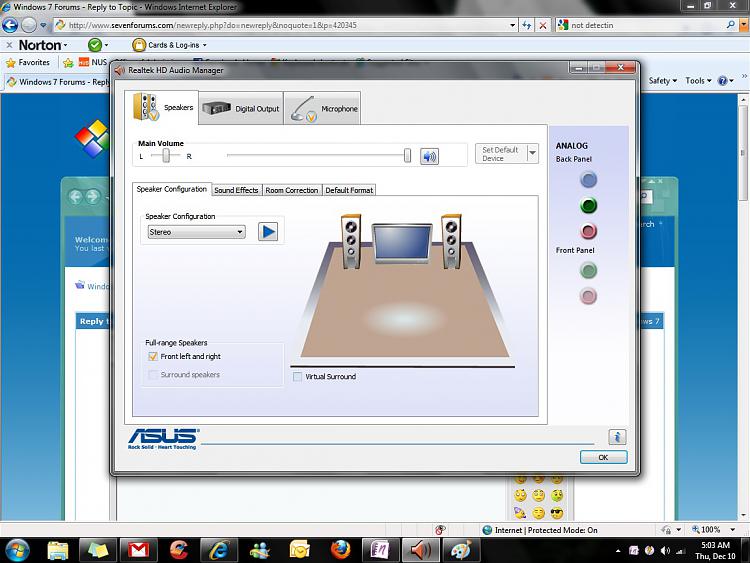This screenshot has height=563, width=750.
Task: Show hidden system tray icons
Action: [x=618, y=551]
